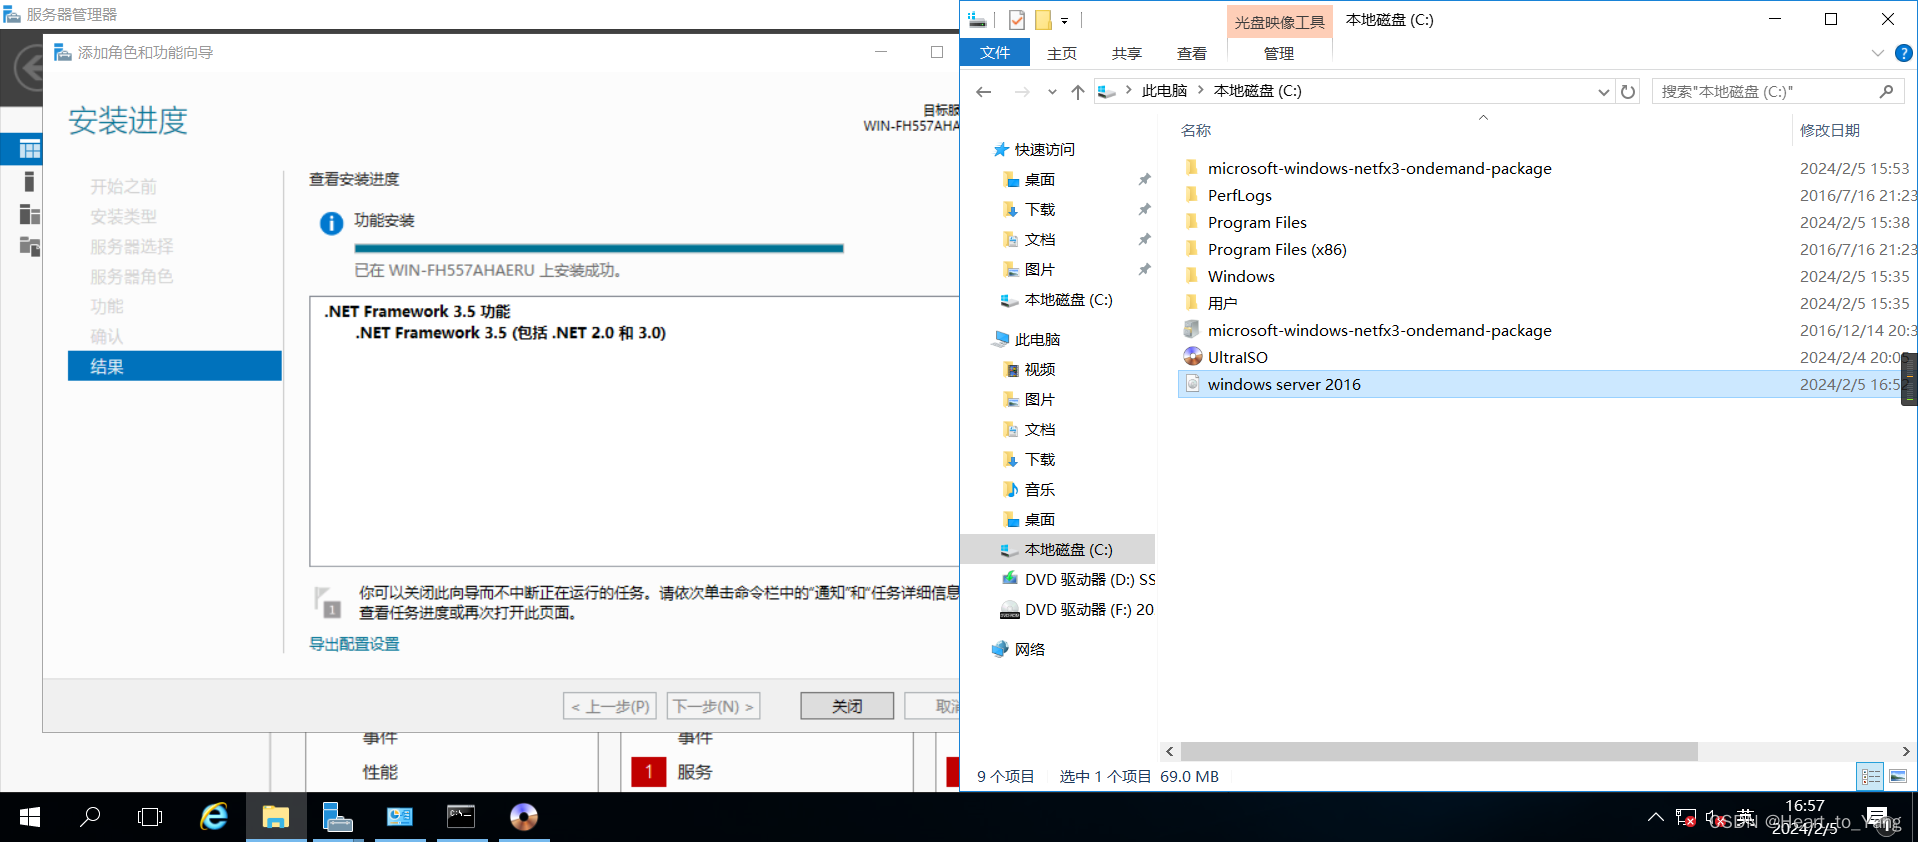The height and width of the screenshot is (842, 1918).
Task: Select the 用户 folder in list
Action: (1222, 303)
